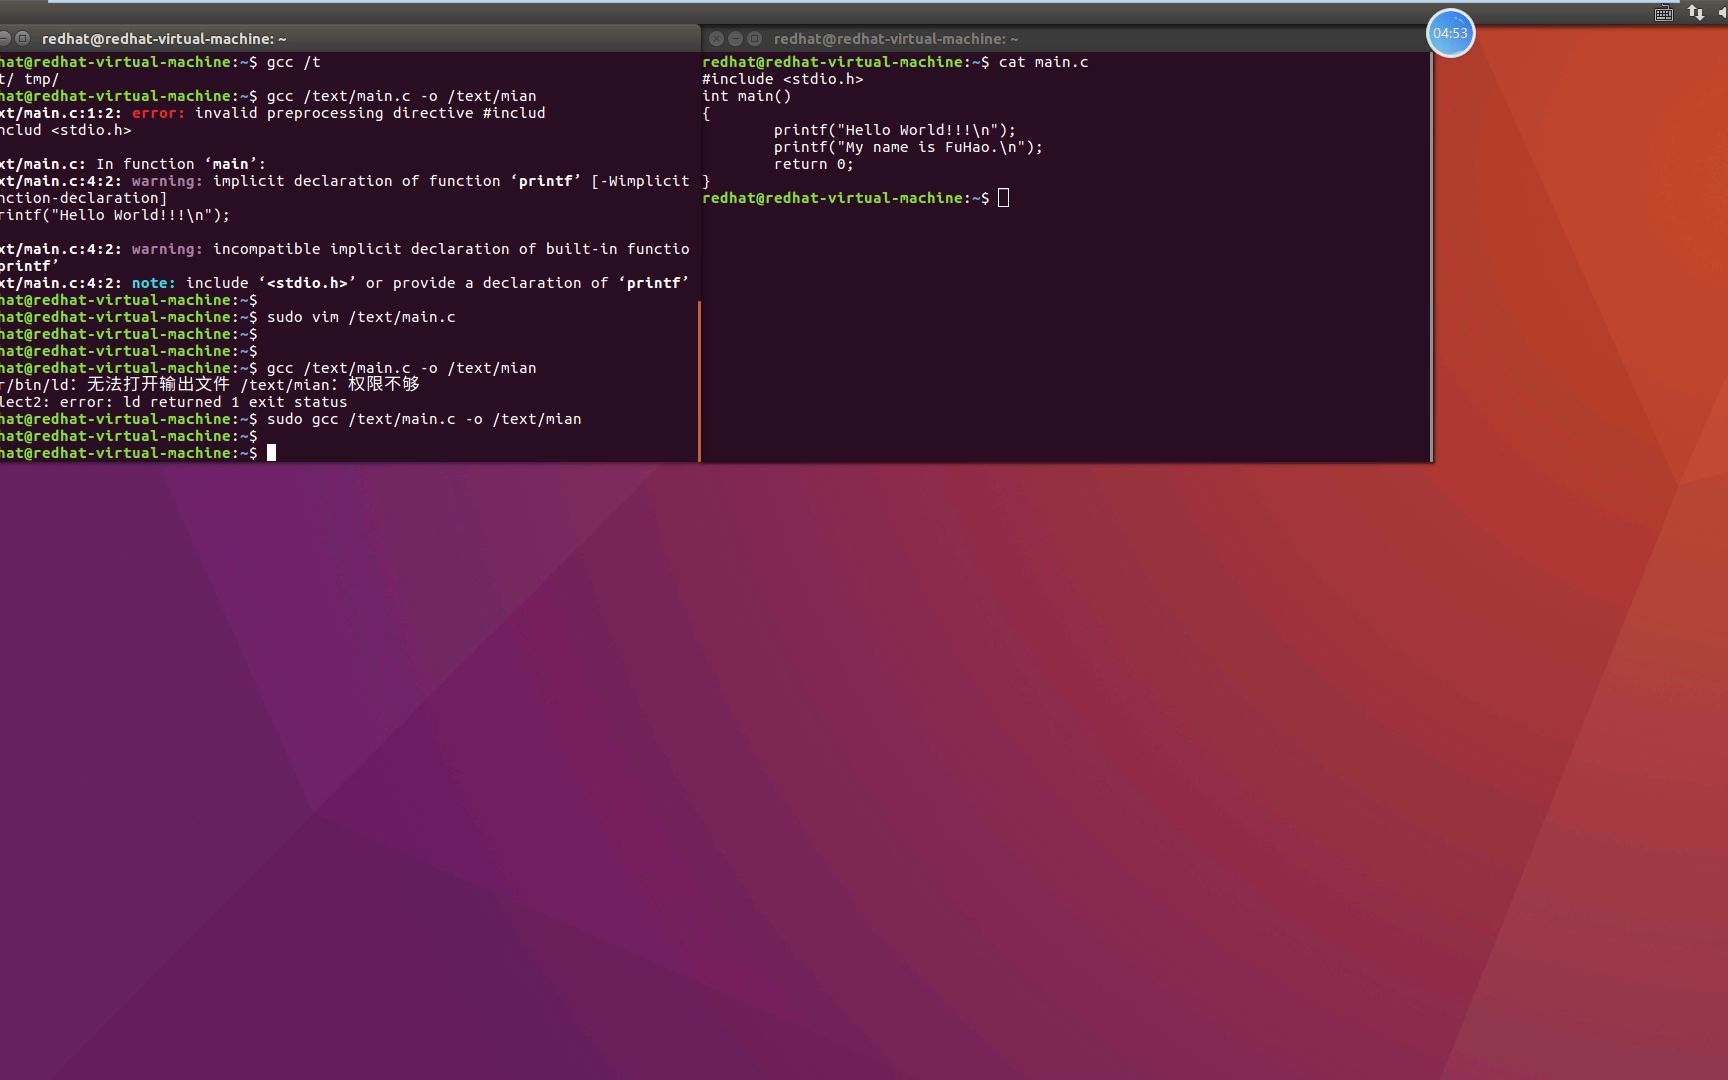The height and width of the screenshot is (1080, 1728).
Task: Click the '#include <stdio.h>' line in right terminal
Action: [783, 79]
